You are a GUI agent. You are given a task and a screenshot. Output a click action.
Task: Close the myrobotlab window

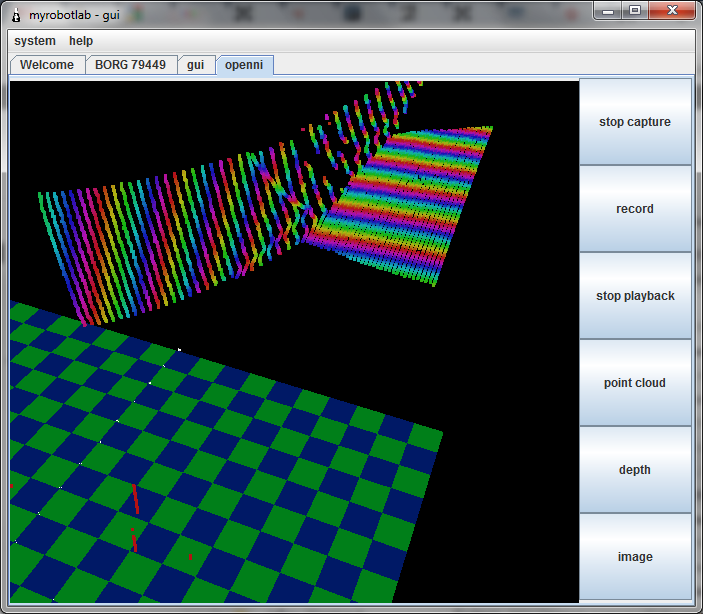(670, 10)
